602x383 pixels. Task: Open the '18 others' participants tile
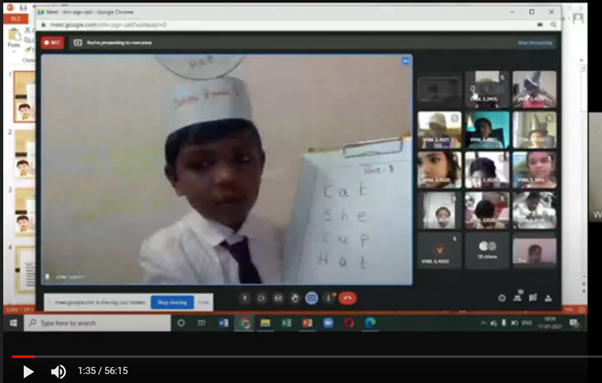point(487,250)
